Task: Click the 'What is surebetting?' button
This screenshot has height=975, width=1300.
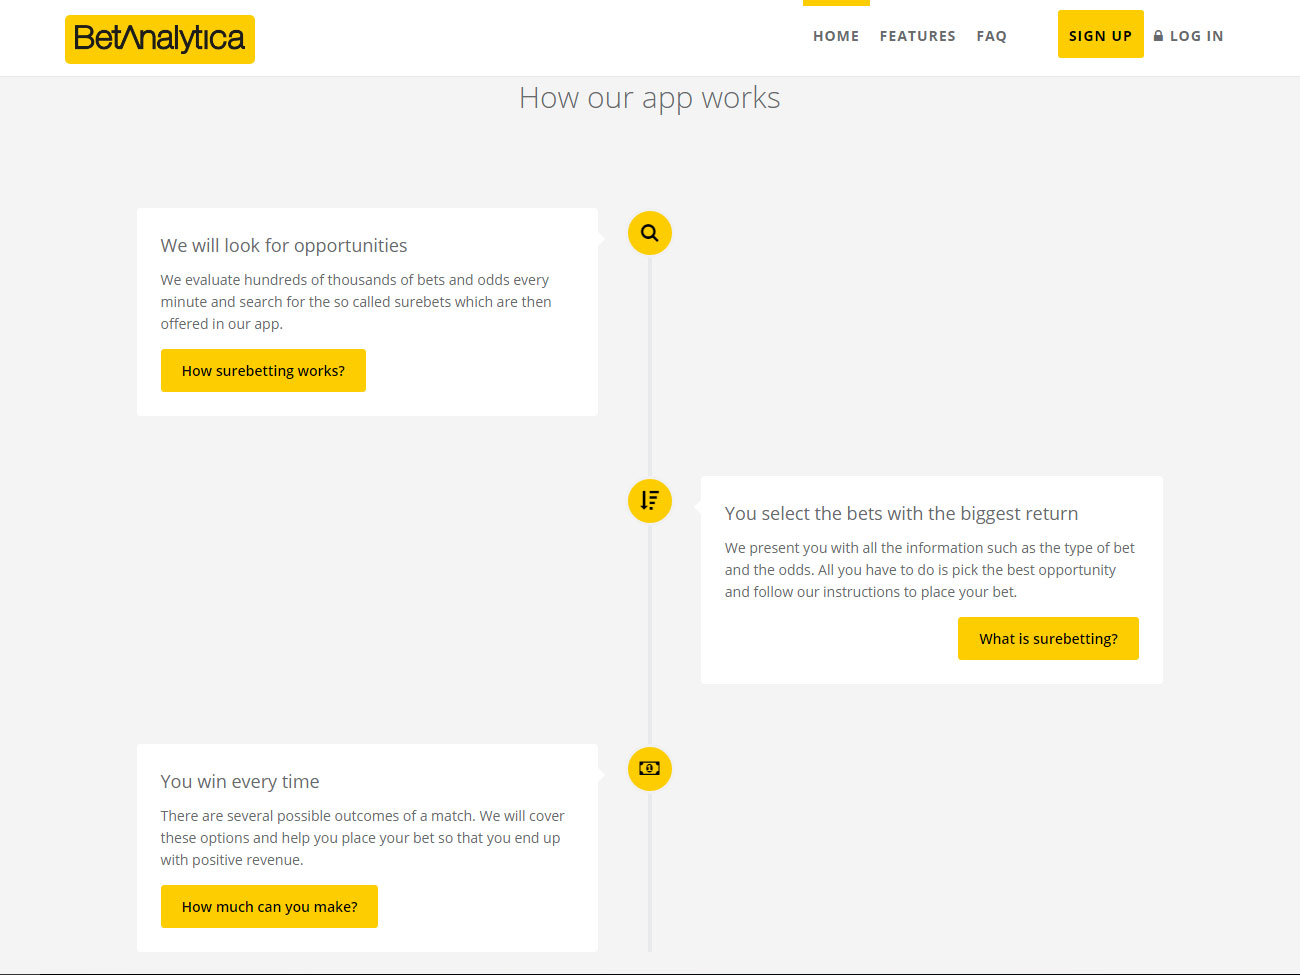Action: click(1048, 639)
